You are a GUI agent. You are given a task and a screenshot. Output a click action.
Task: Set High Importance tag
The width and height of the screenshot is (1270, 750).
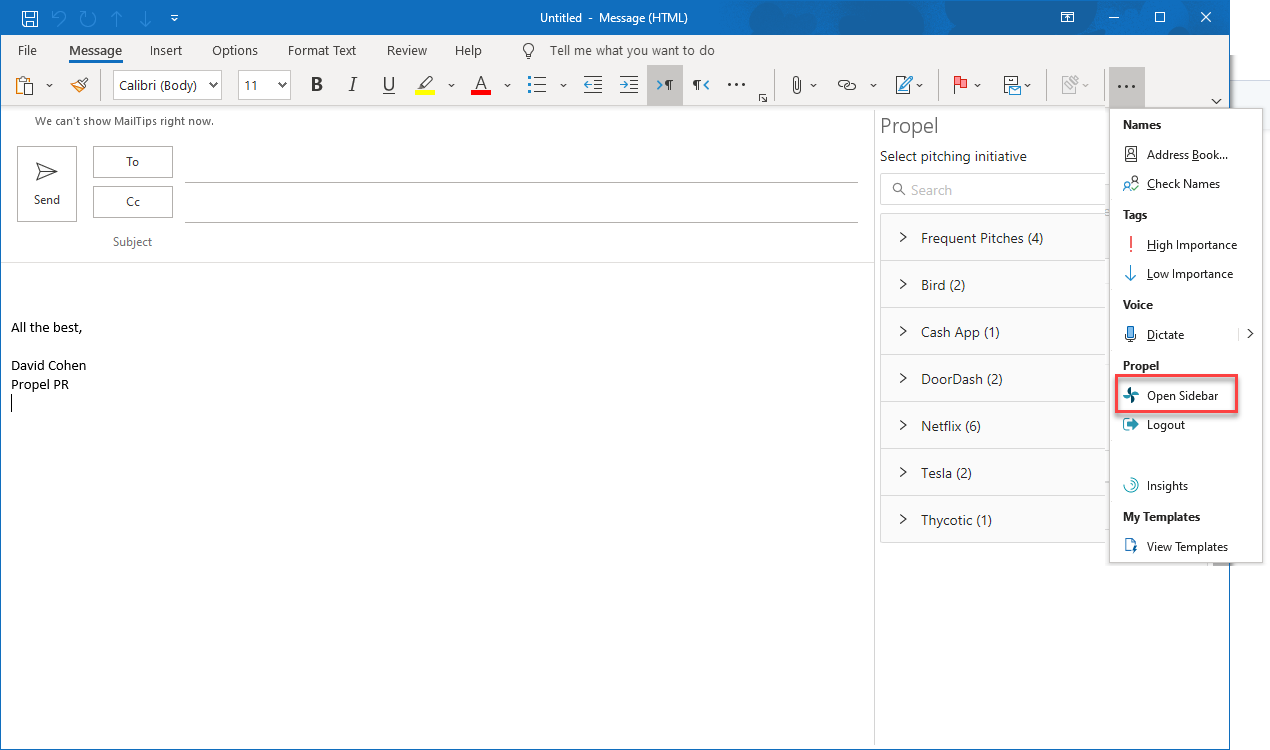click(x=1185, y=245)
